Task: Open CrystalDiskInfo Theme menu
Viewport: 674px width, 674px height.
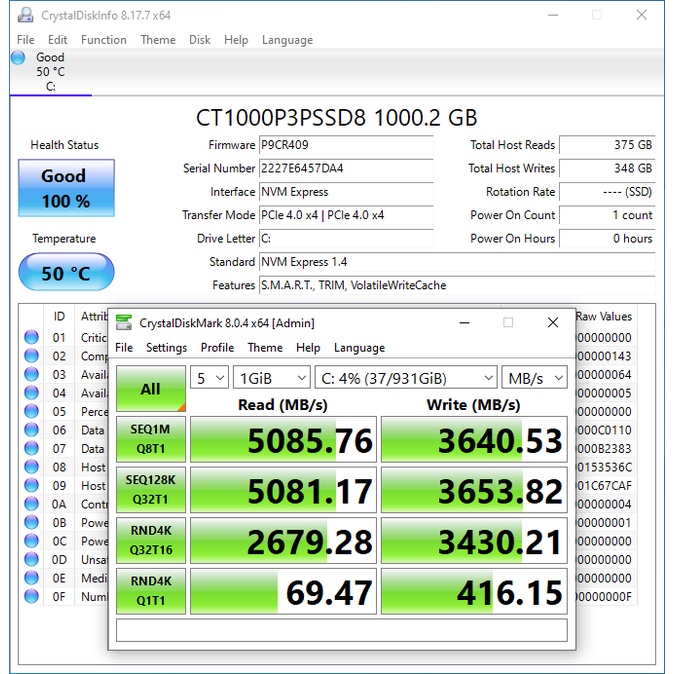Action: [x=158, y=40]
